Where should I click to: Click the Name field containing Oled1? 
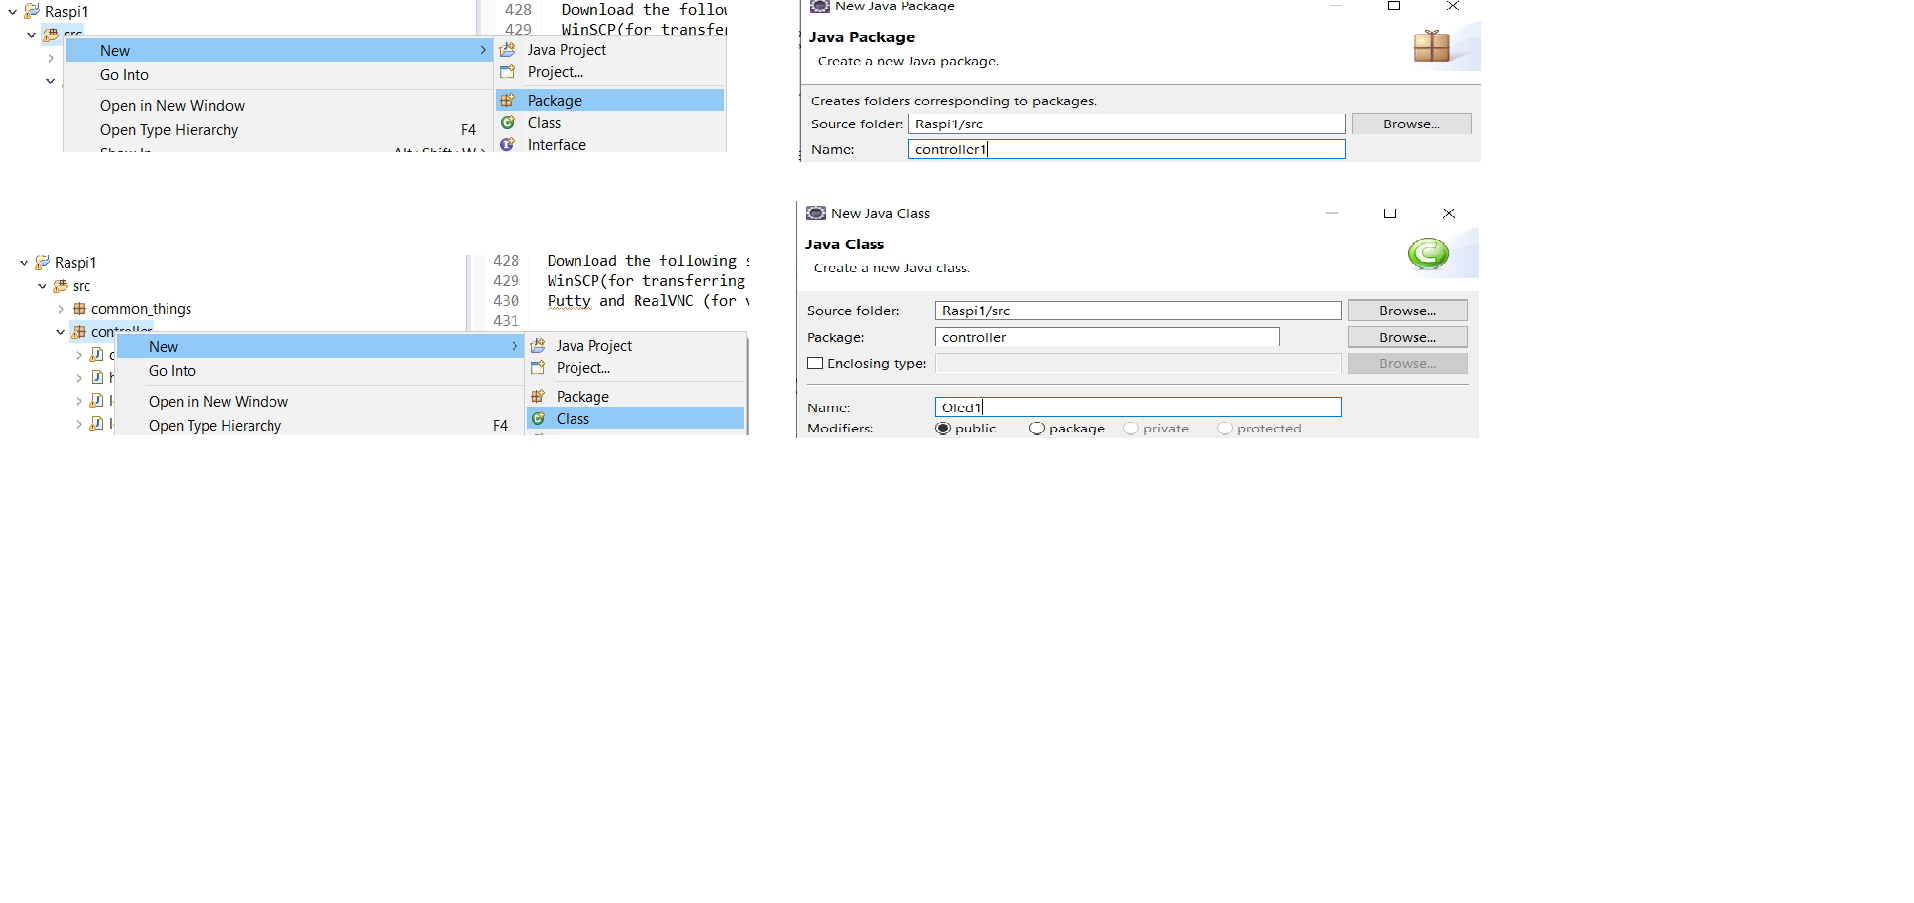click(1137, 407)
